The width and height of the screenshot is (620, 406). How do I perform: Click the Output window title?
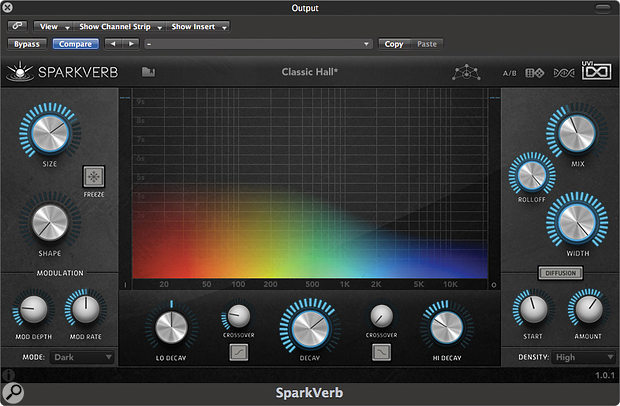pos(305,8)
